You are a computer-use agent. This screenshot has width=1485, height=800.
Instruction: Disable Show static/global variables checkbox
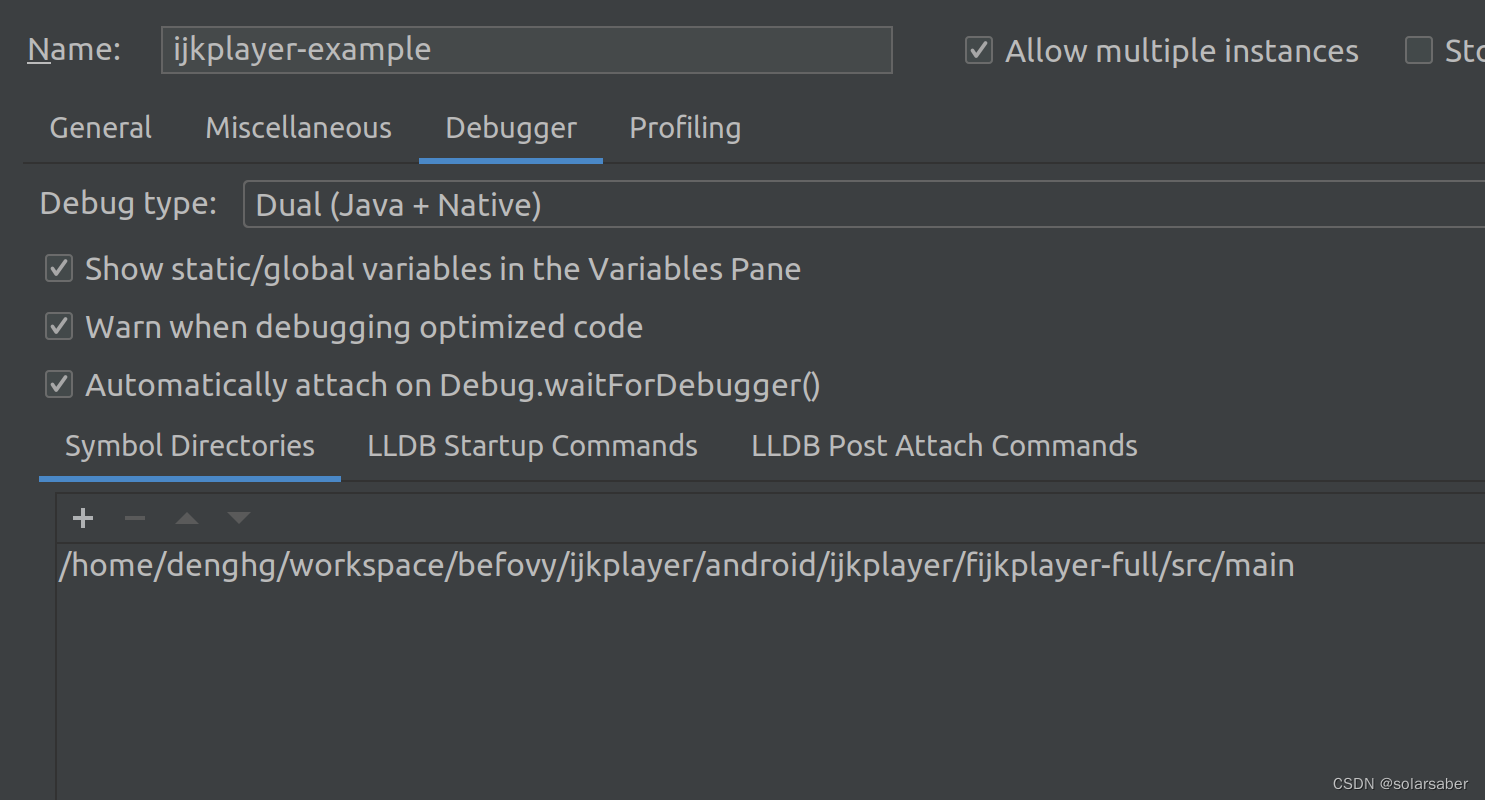pos(59,269)
